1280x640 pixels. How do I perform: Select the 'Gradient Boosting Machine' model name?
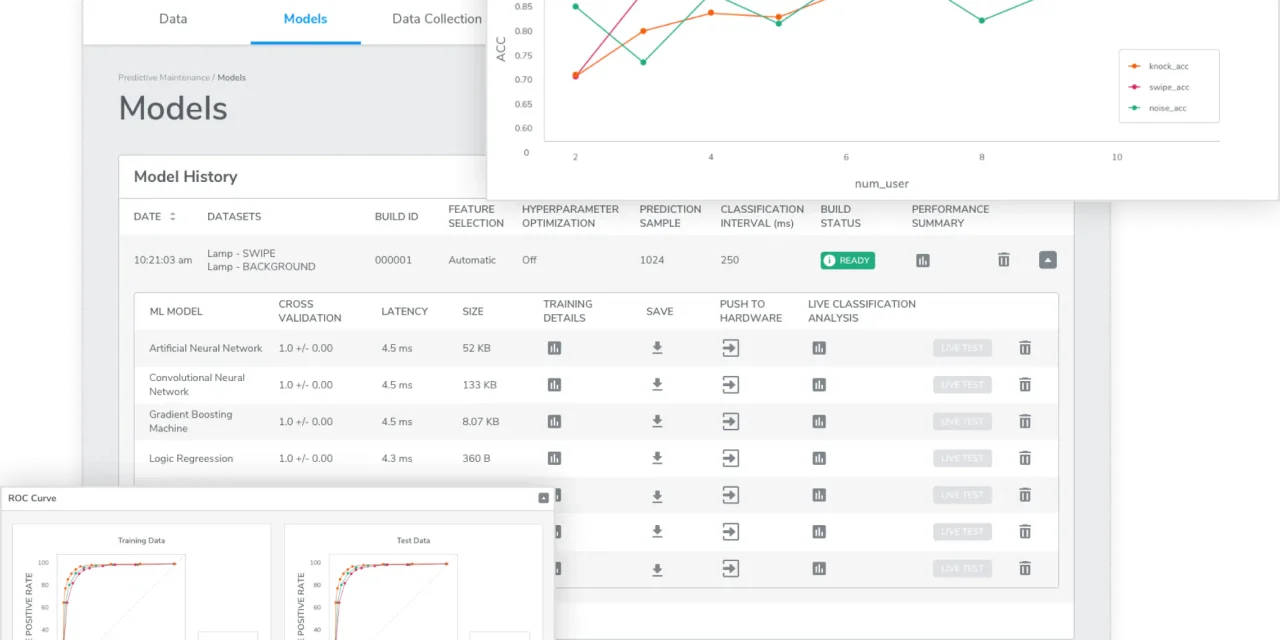click(x=191, y=422)
